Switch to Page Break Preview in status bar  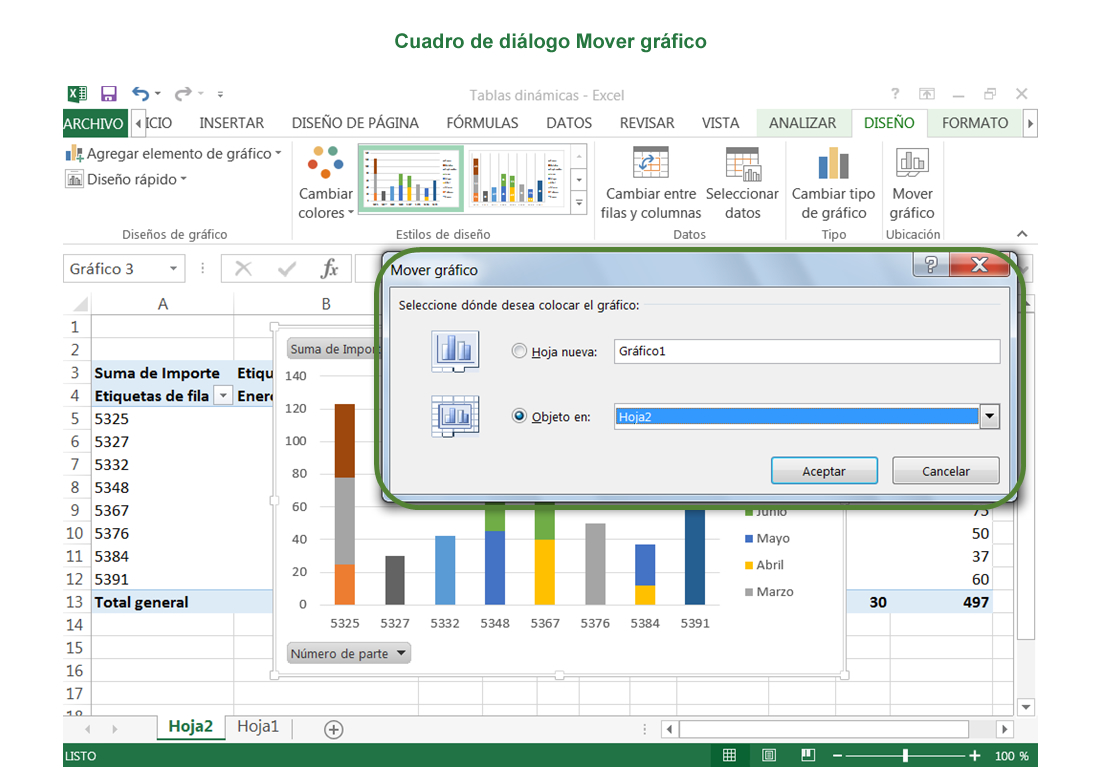[x=808, y=755]
